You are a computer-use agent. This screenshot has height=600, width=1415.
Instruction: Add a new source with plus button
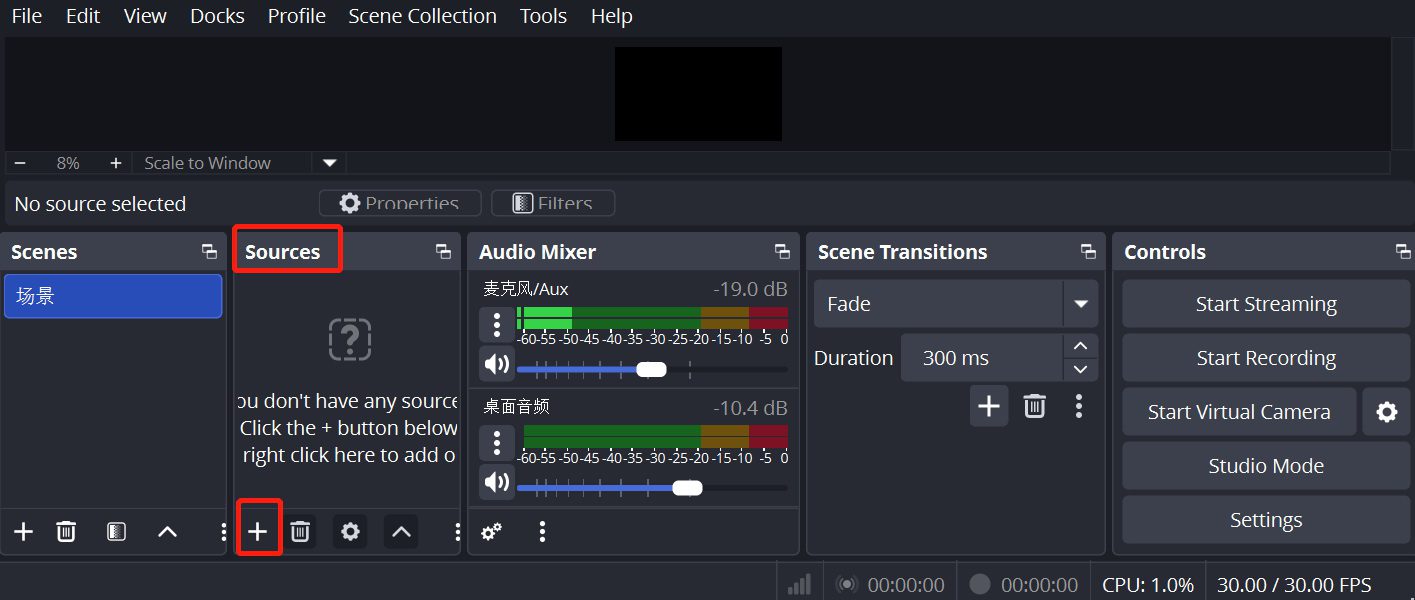click(258, 532)
